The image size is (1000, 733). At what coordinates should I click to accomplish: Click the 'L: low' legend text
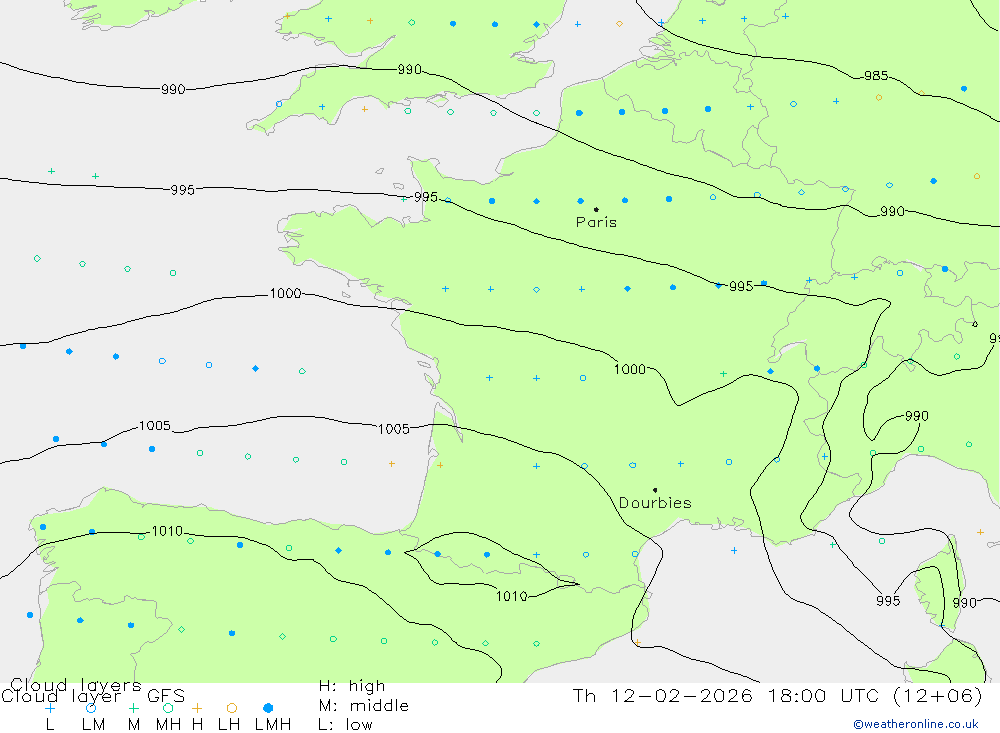coord(345,725)
